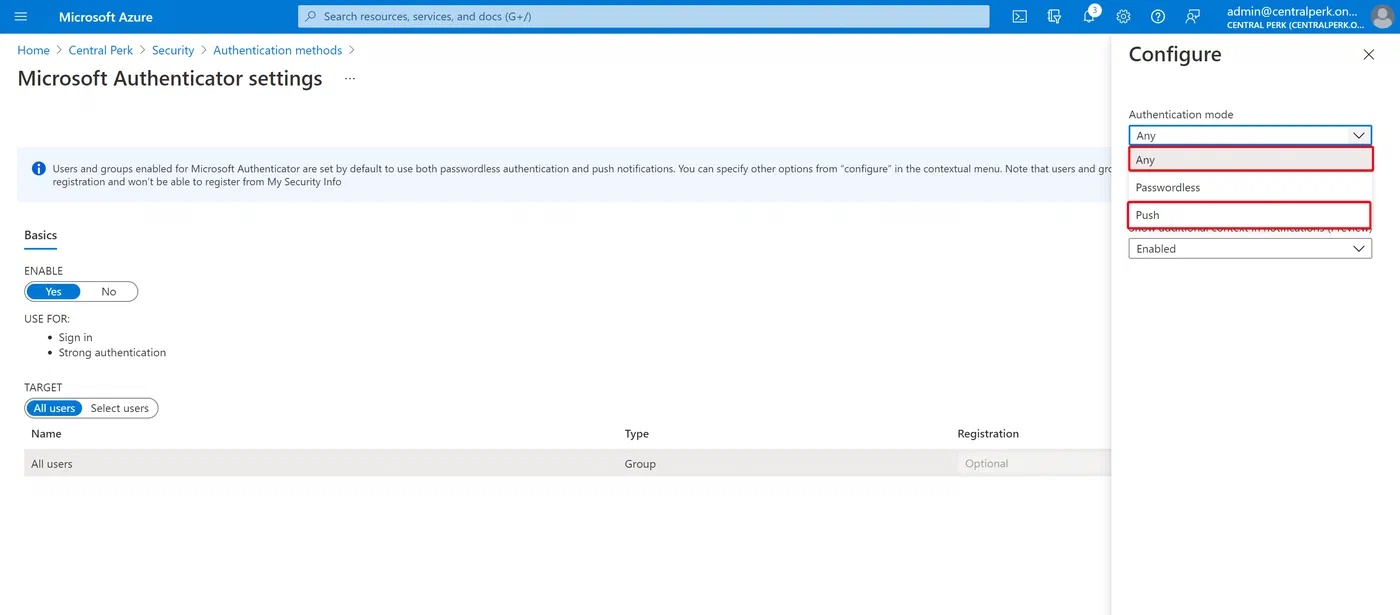The width and height of the screenshot is (1400, 615).
Task: Go to the Home breadcrumb
Action: pos(33,50)
